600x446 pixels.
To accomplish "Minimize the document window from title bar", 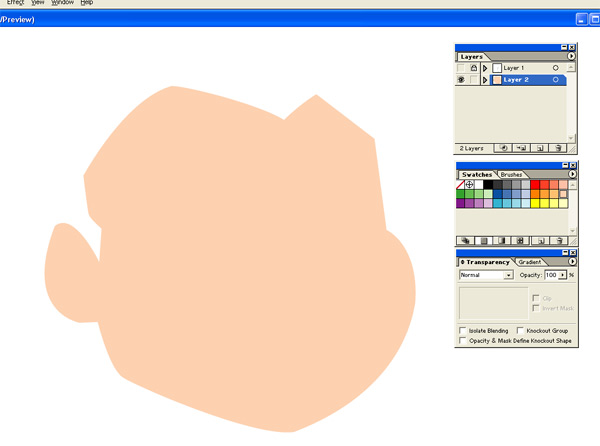I will point(581,19).
